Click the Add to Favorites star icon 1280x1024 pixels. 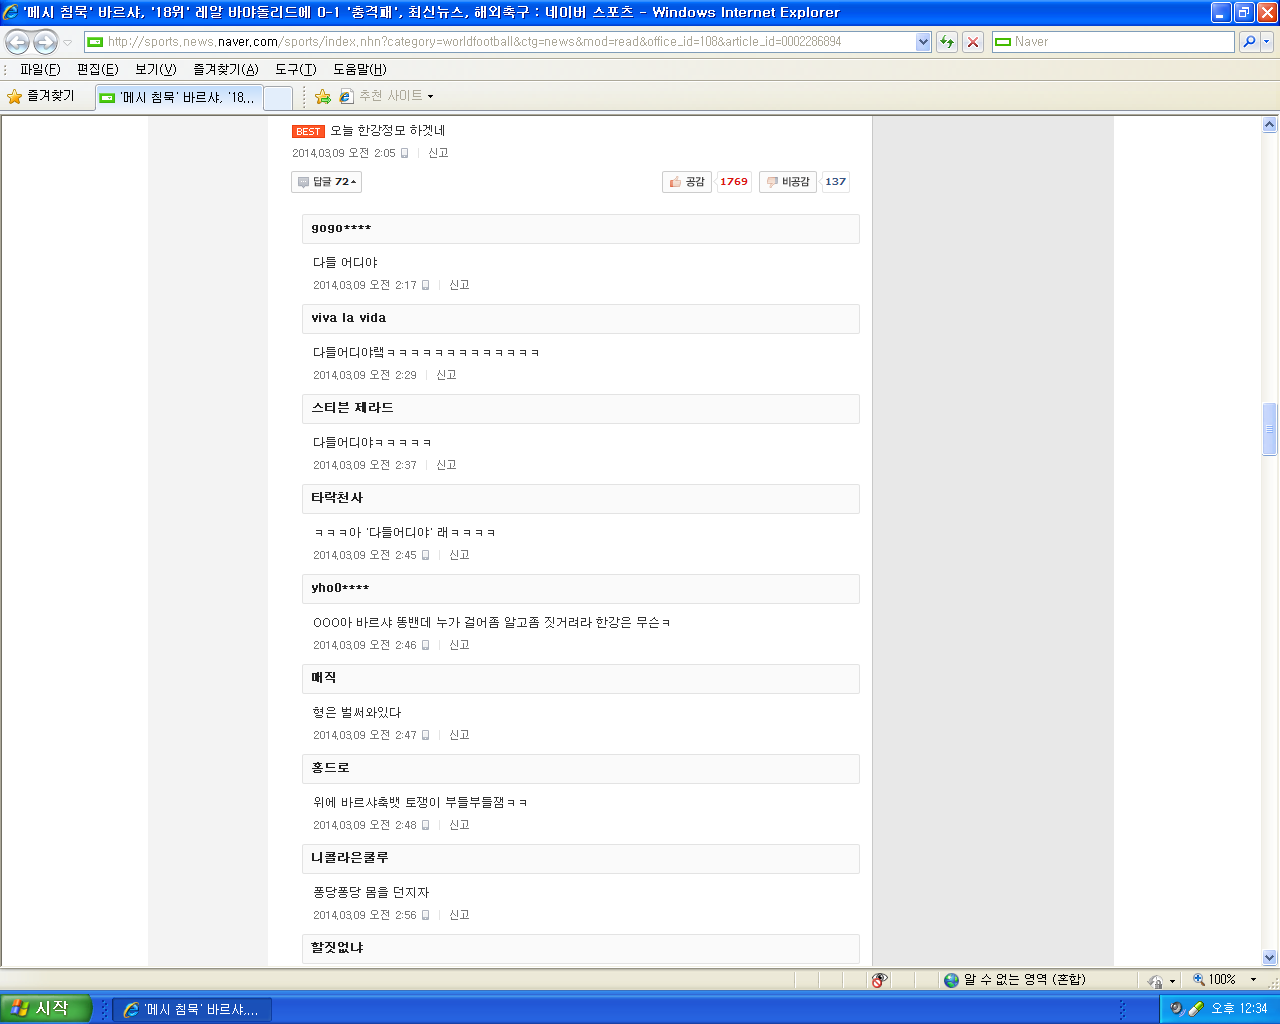click(x=322, y=97)
